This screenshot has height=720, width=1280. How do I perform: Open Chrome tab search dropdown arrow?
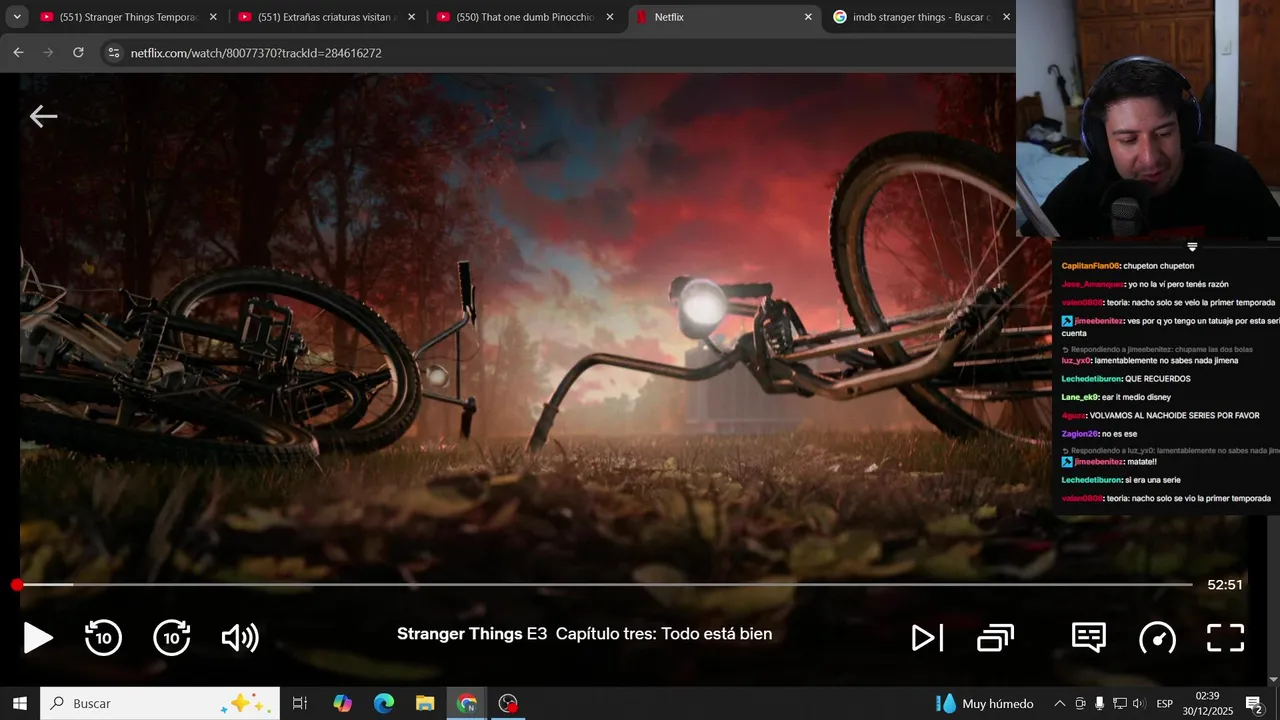[x=16, y=17]
